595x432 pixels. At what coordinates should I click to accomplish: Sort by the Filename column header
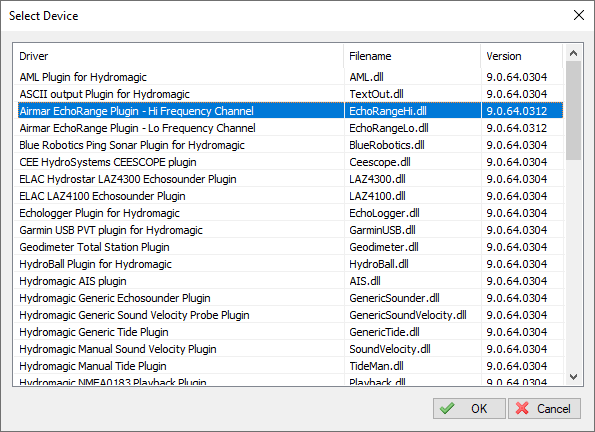(412, 56)
